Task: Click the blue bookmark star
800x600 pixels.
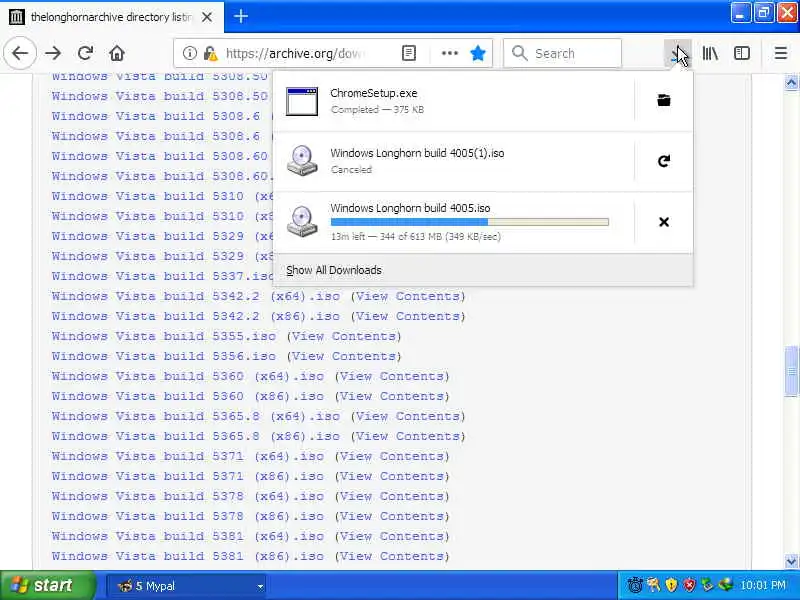Action: (x=478, y=53)
